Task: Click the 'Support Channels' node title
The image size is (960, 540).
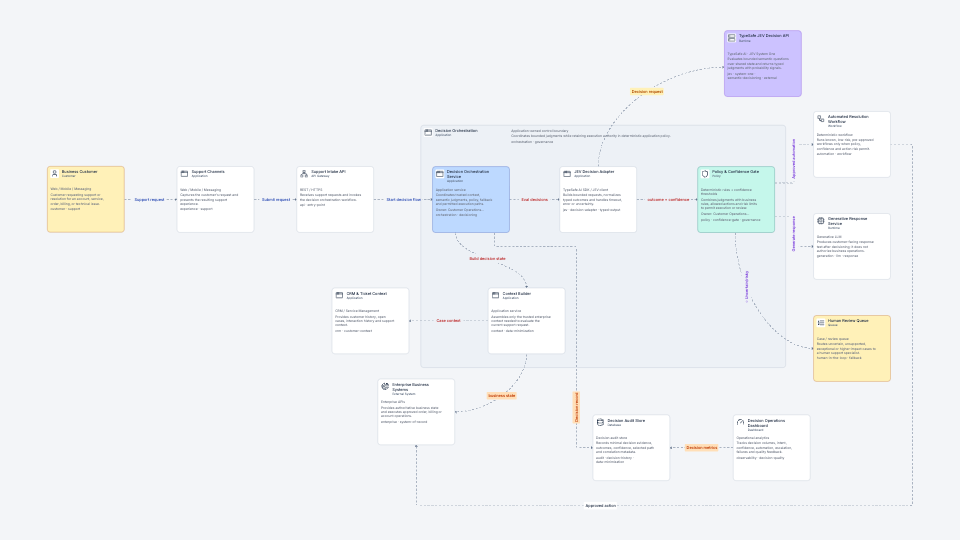Action: (x=208, y=172)
